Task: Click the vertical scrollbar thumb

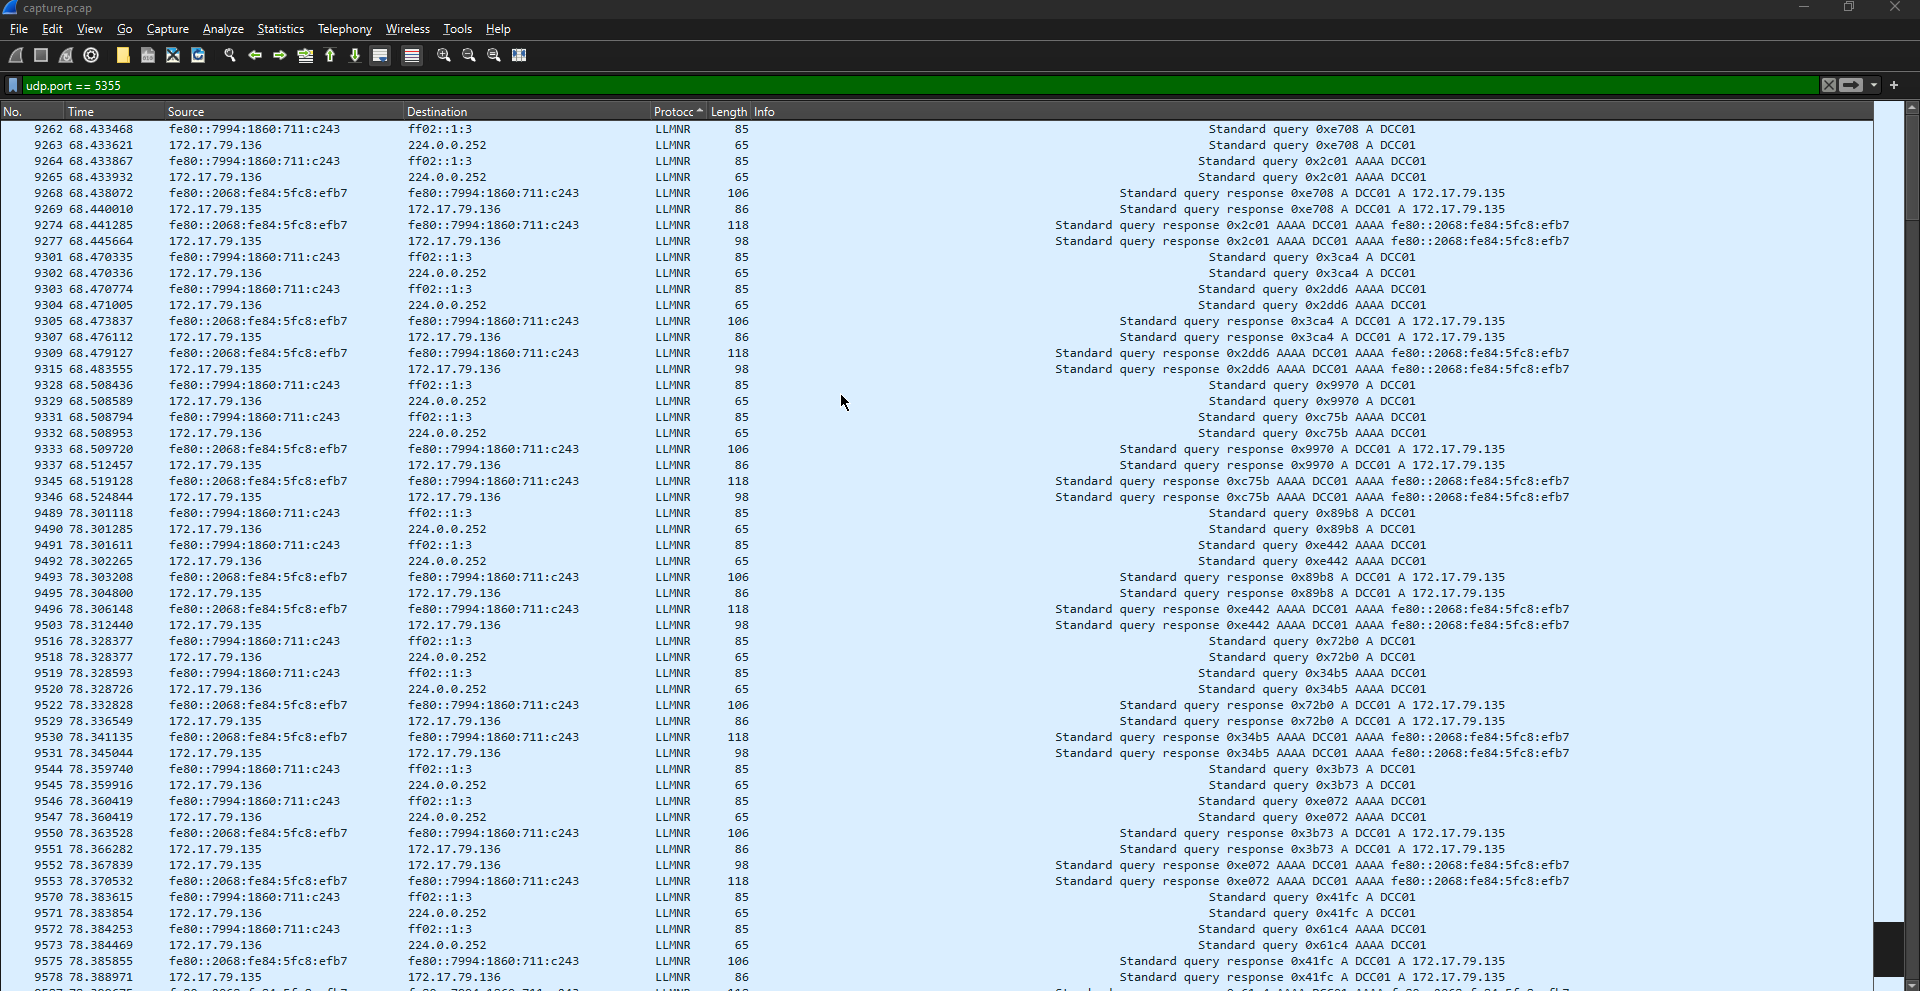Action: (1912, 167)
